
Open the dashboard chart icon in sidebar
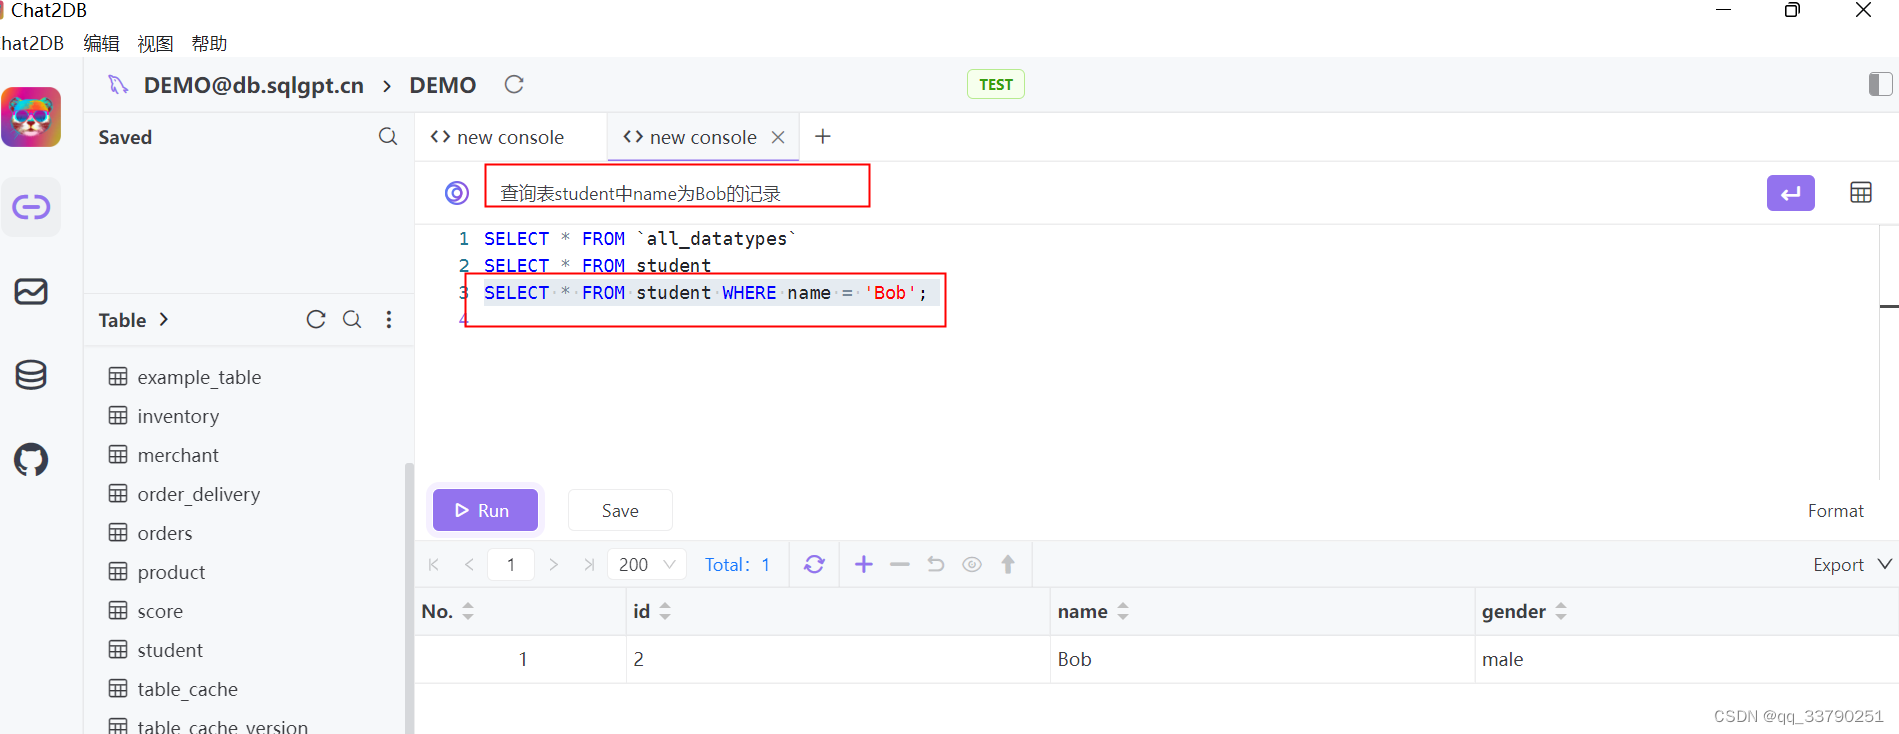coord(31,292)
